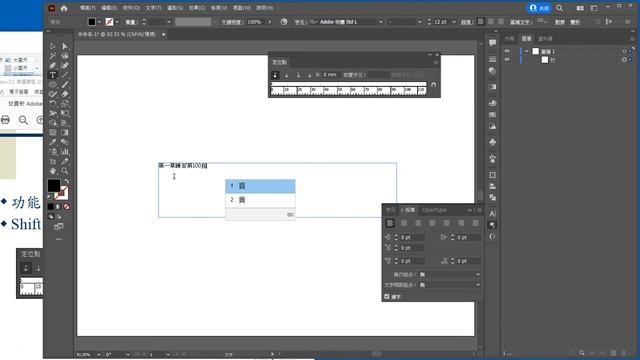Select the Eraser tool
The image size is (640, 360).
tap(65, 94)
